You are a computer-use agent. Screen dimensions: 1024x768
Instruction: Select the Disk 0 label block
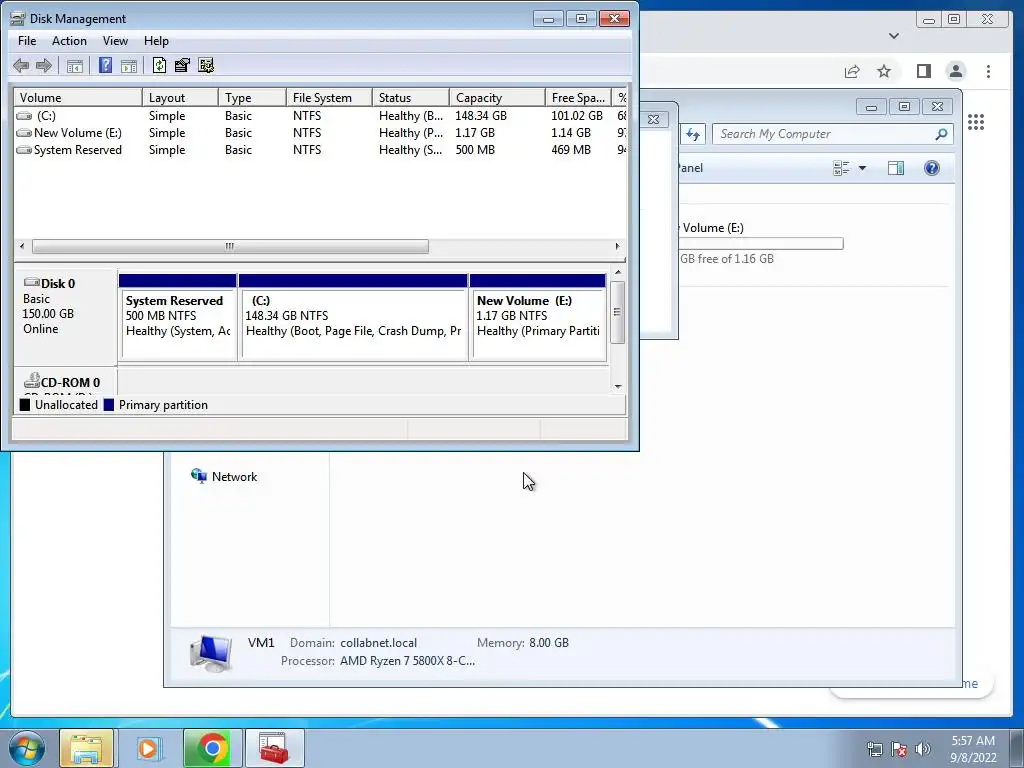click(x=65, y=316)
